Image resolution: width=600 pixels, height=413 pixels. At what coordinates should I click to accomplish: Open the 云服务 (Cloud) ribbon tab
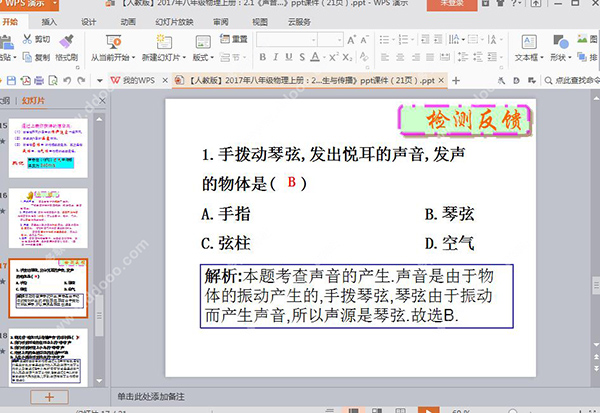299,22
